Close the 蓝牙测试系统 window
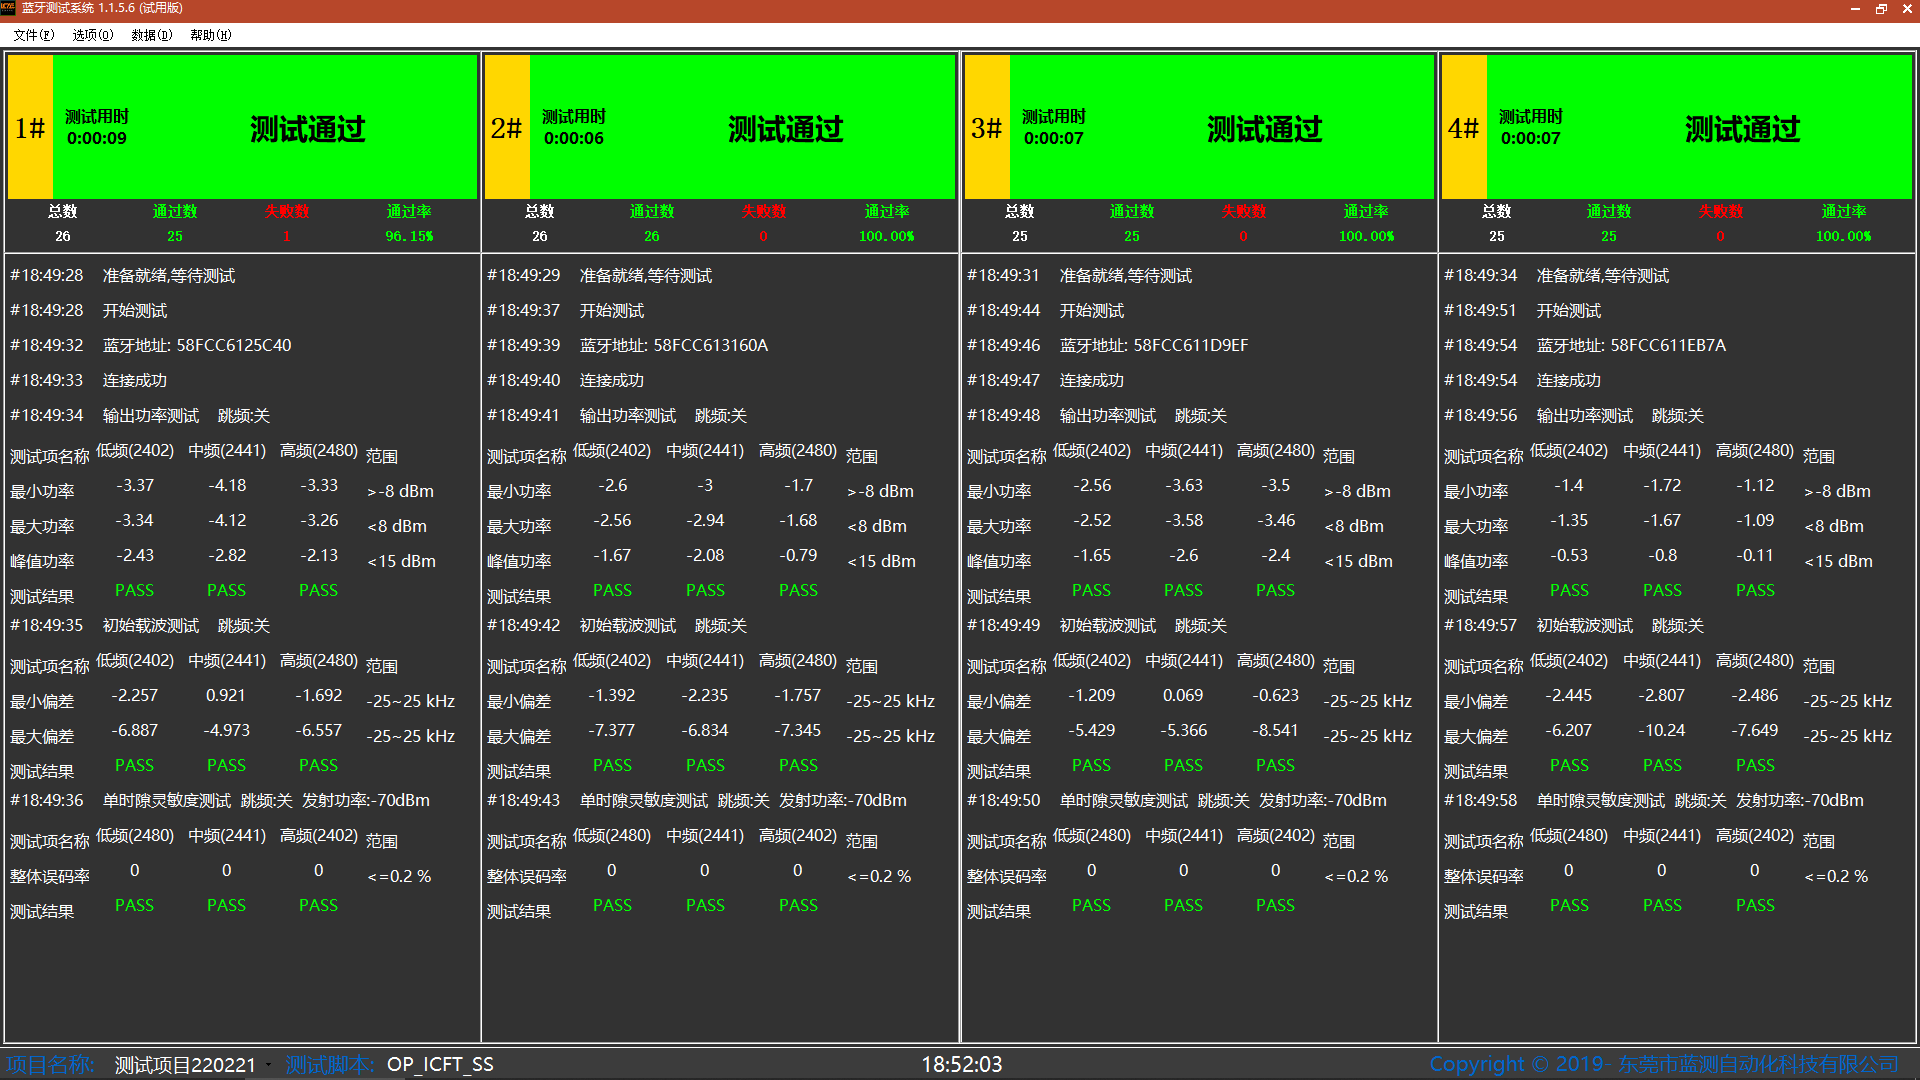The width and height of the screenshot is (1920, 1080). [x=1906, y=9]
